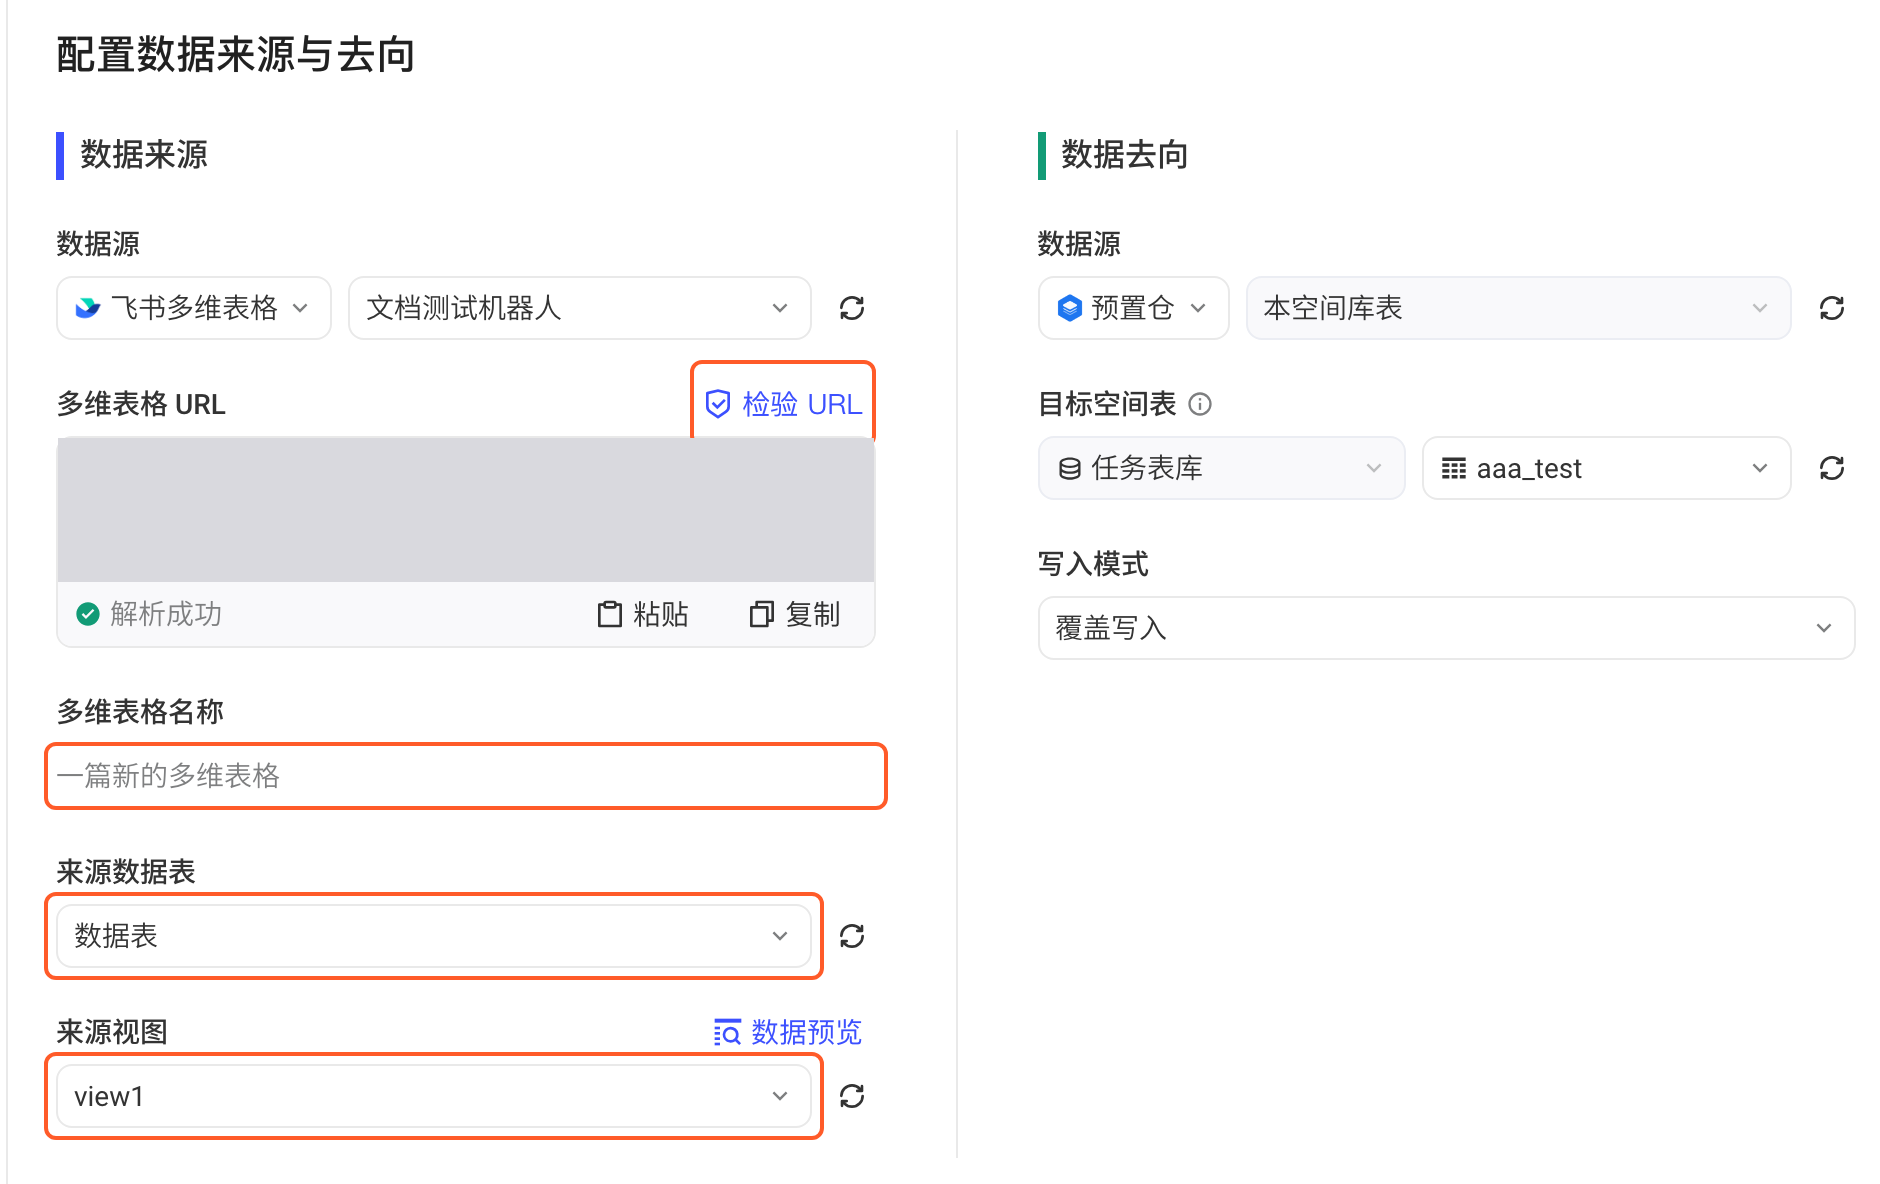Open the 数据预览 data preview link

787,1032
